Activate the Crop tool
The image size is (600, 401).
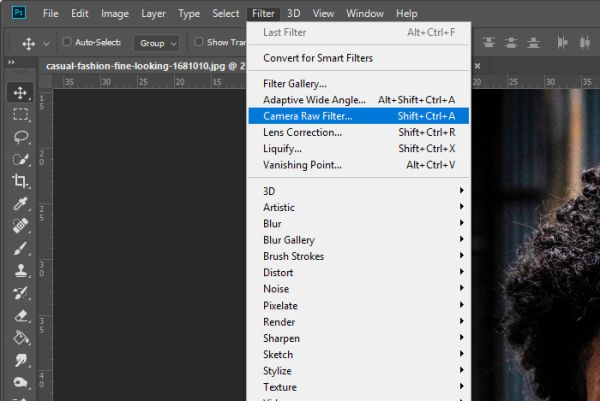coord(20,181)
